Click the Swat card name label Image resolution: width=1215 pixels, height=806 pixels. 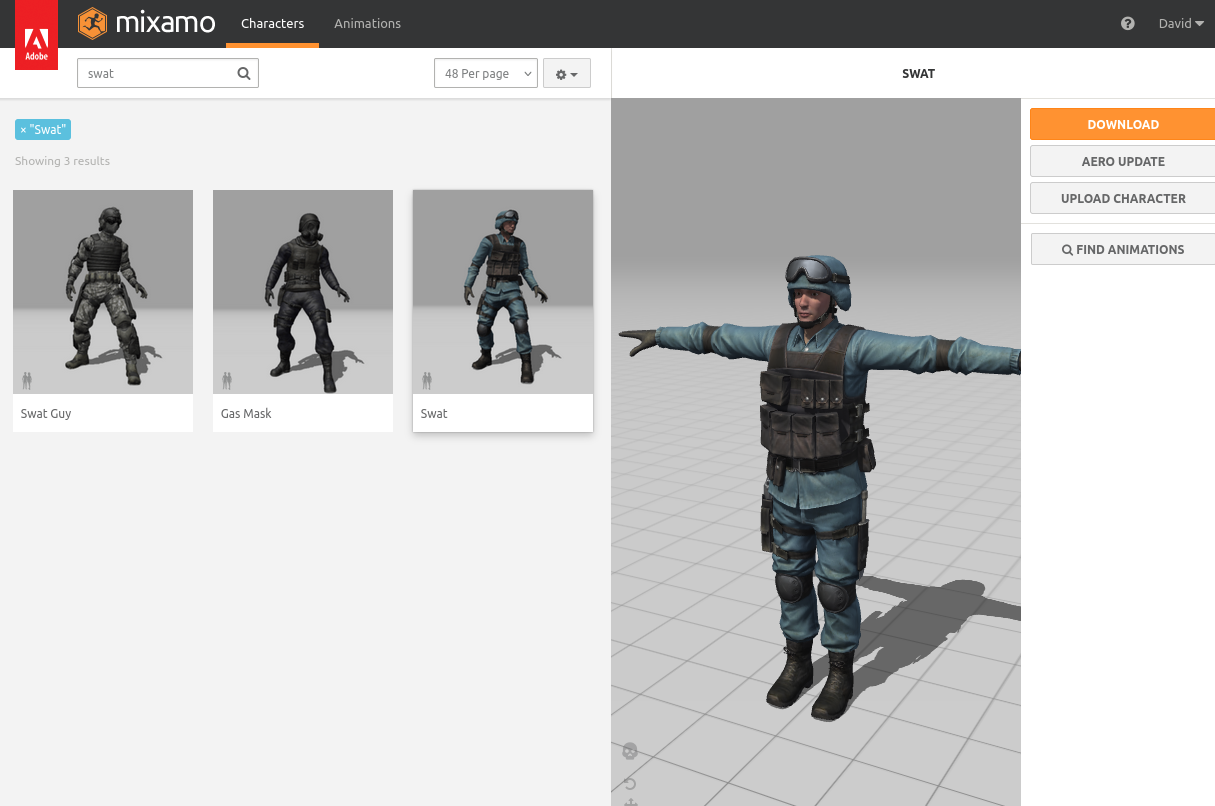(434, 413)
